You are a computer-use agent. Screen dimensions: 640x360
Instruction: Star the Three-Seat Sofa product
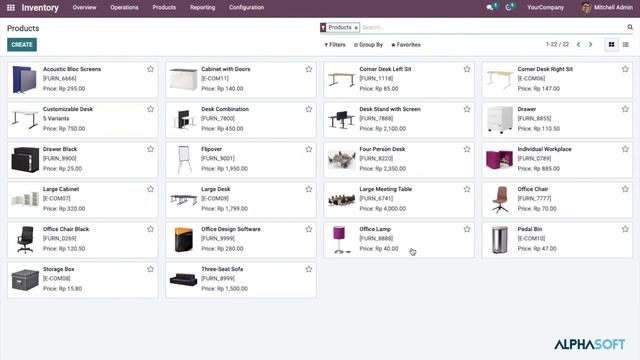point(309,269)
